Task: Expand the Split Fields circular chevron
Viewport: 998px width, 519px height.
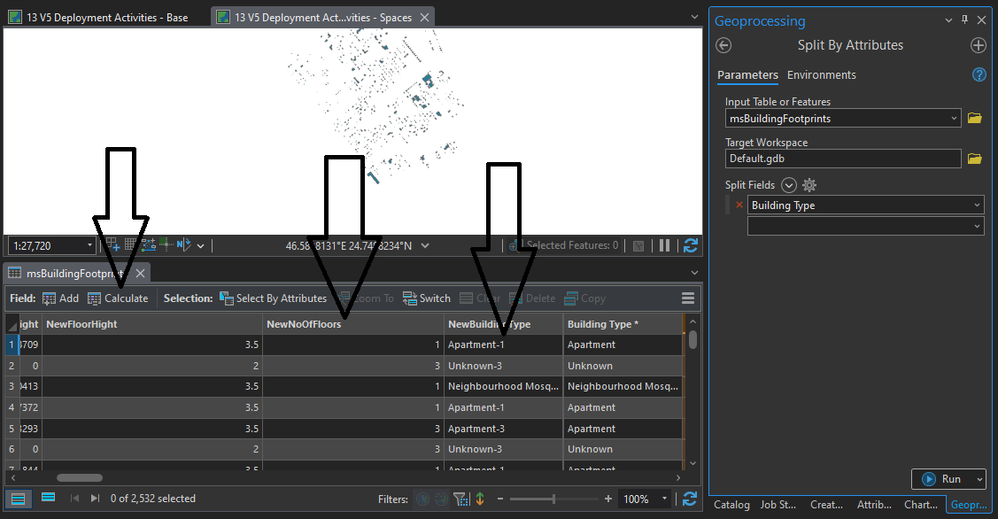Action: click(789, 185)
